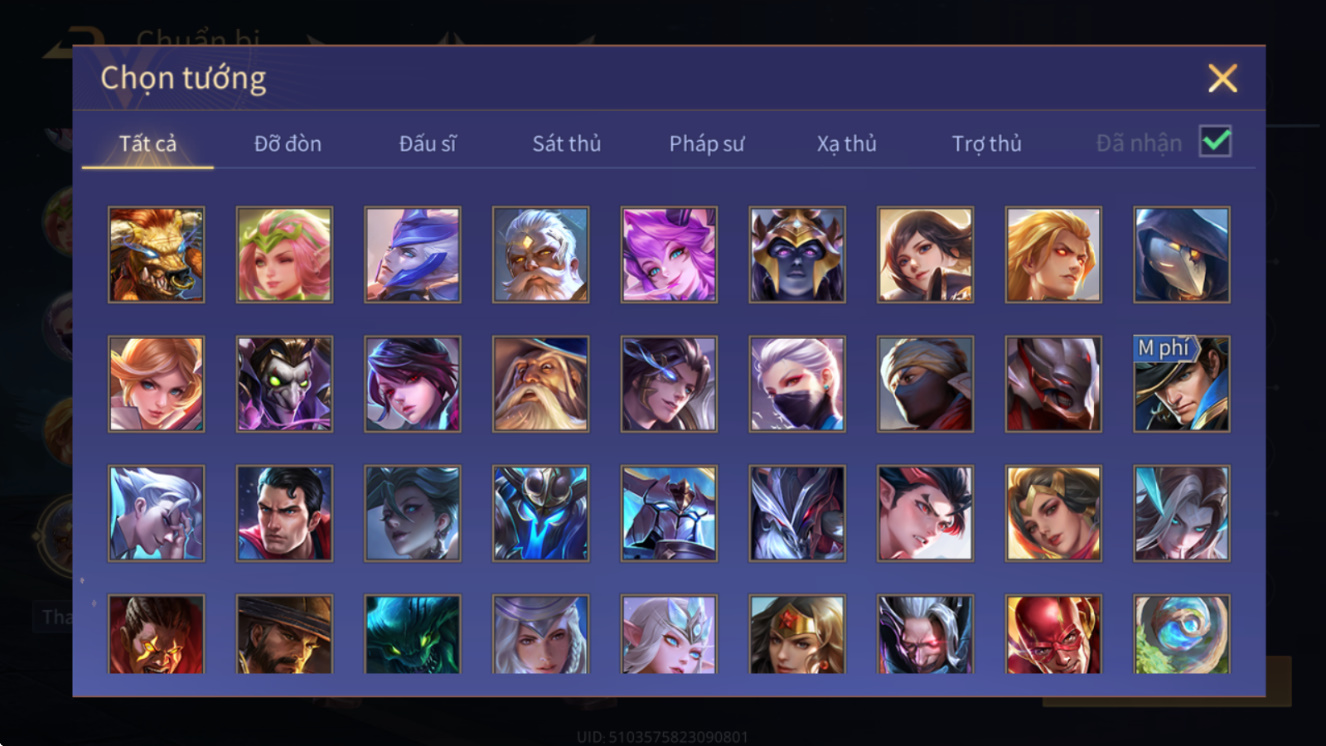
Task: Choose the white-haired masked ninja girl
Action: point(797,384)
